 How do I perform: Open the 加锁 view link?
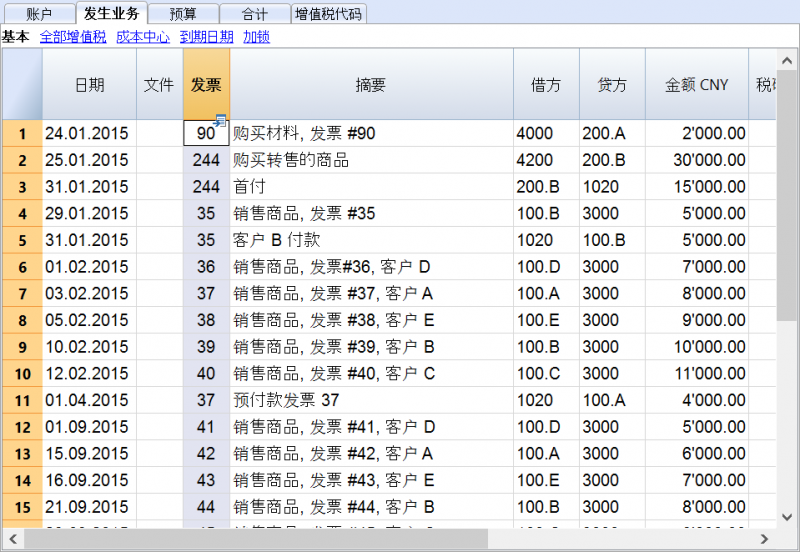pyautogui.click(x=256, y=37)
